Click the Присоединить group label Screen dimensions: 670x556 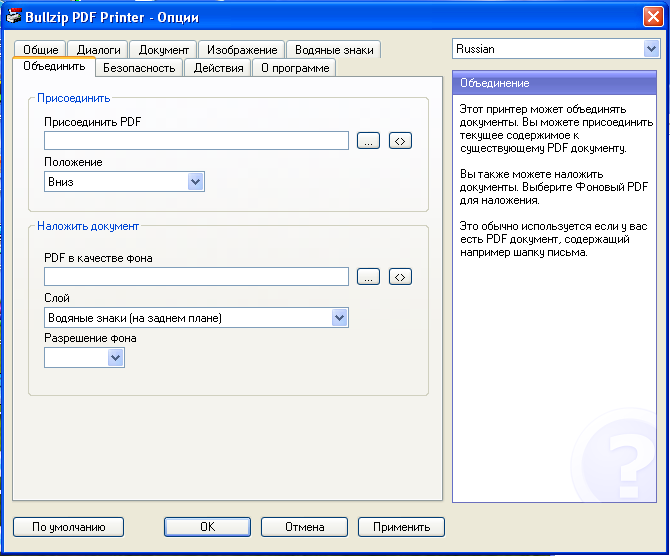73,98
